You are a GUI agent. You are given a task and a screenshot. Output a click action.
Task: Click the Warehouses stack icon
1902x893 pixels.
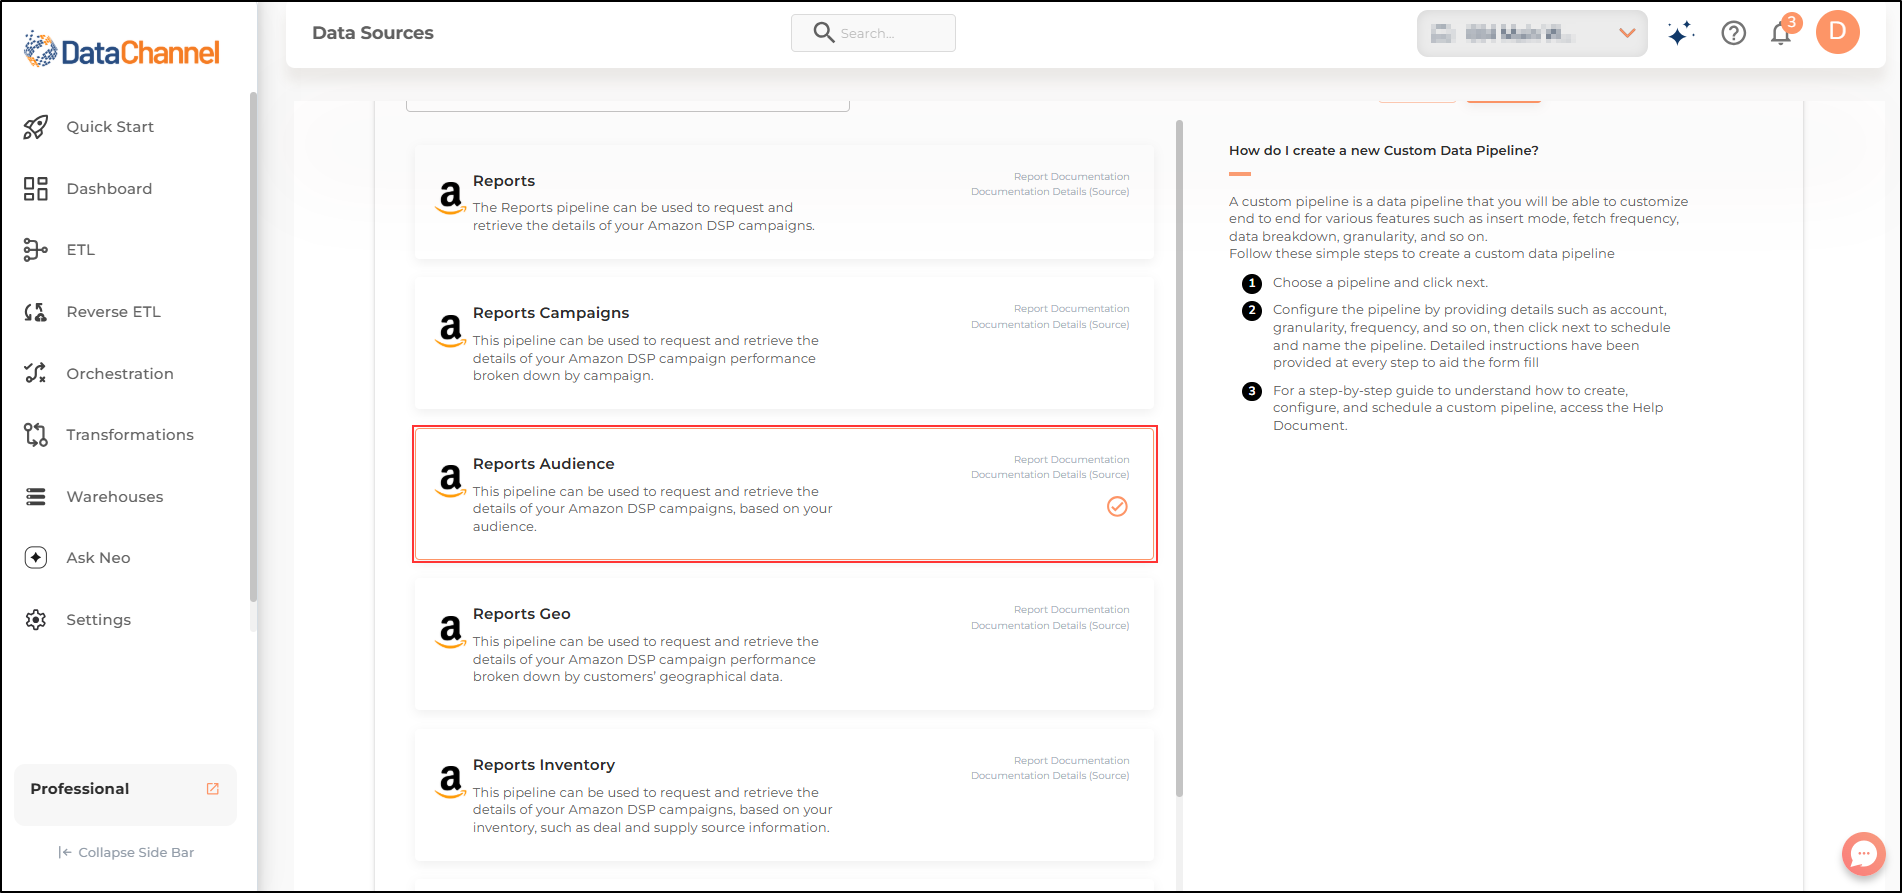click(36, 496)
